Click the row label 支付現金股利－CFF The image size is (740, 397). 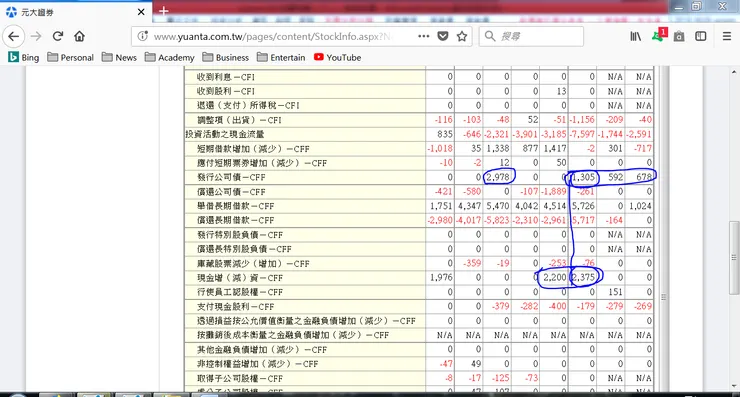235,307
